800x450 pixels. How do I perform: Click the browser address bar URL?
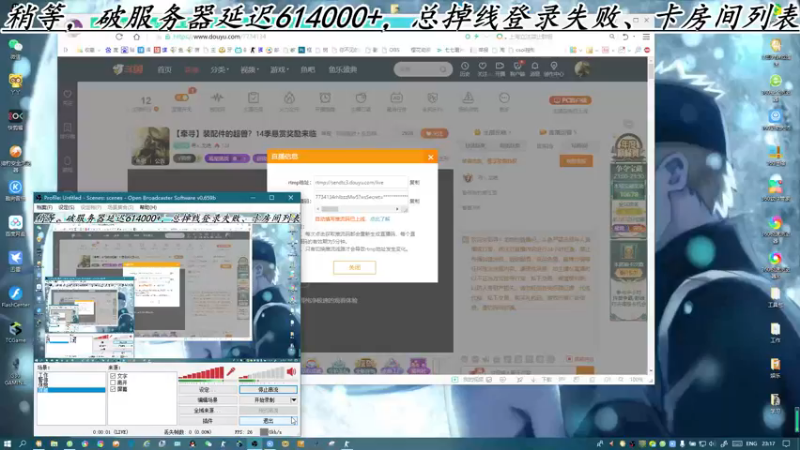pos(219,37)
